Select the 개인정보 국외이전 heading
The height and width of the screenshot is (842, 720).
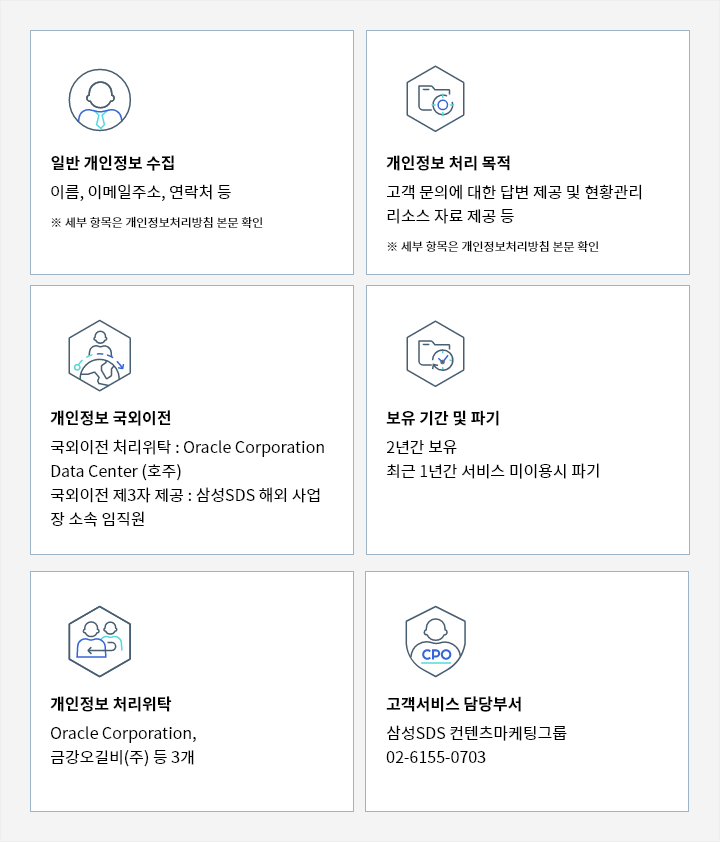[x=111, y=418]
